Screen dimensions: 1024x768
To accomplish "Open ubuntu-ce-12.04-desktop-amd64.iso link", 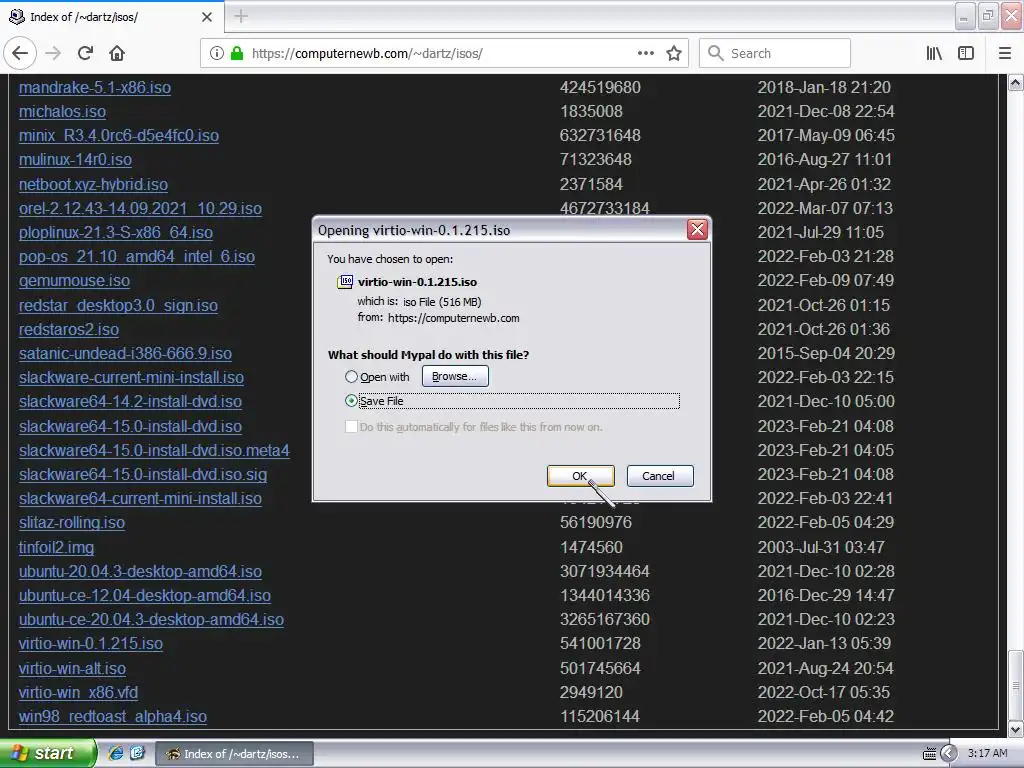I will 144,596.
